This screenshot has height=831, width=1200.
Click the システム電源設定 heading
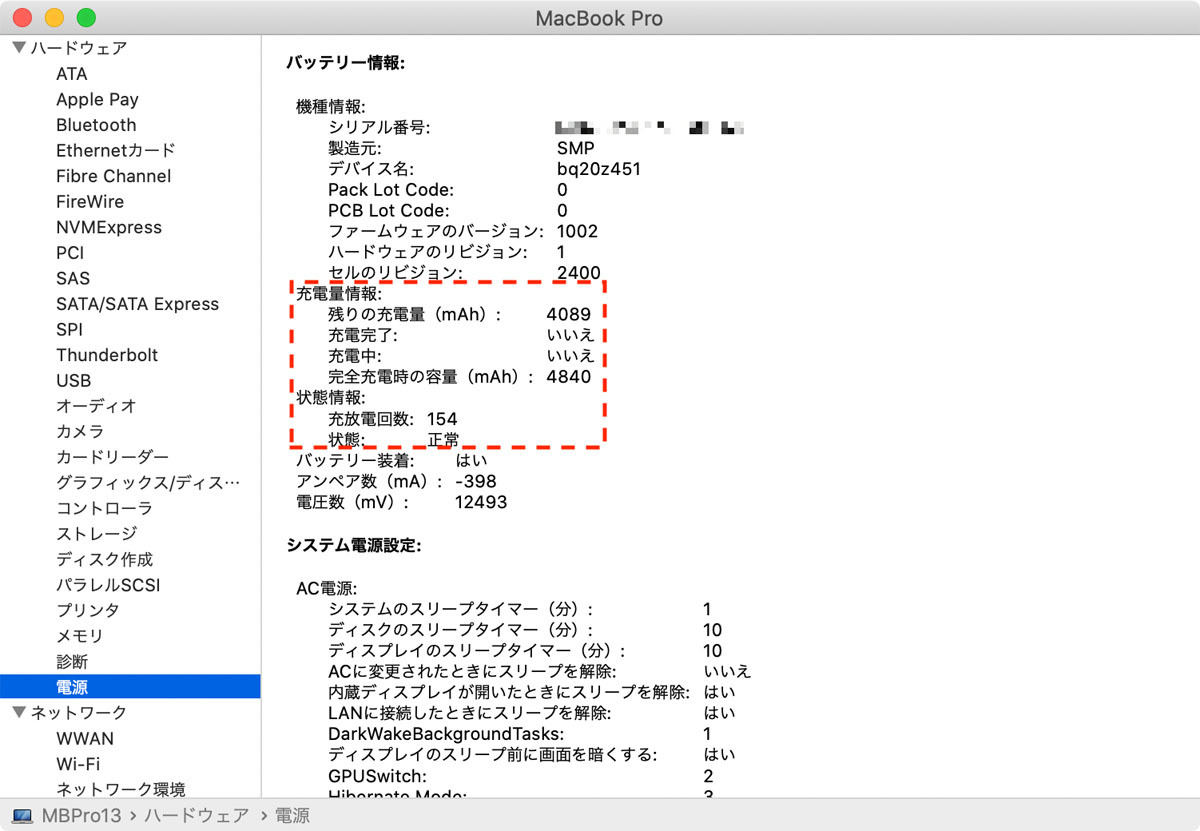354,545
